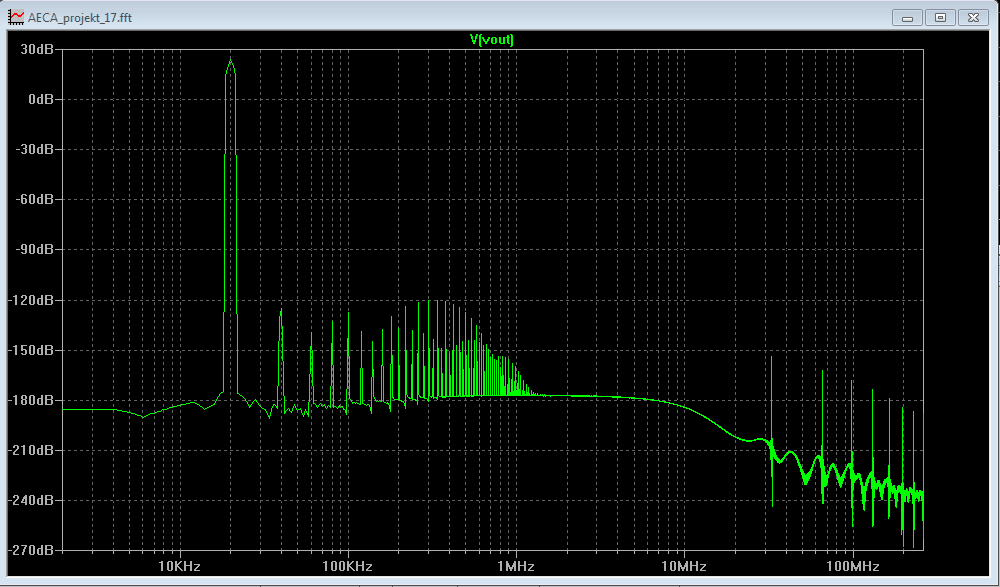1000x587 pixels.
Task: Click the AECA_projekt_17.fft window title
Action: (x=80, y=18)
